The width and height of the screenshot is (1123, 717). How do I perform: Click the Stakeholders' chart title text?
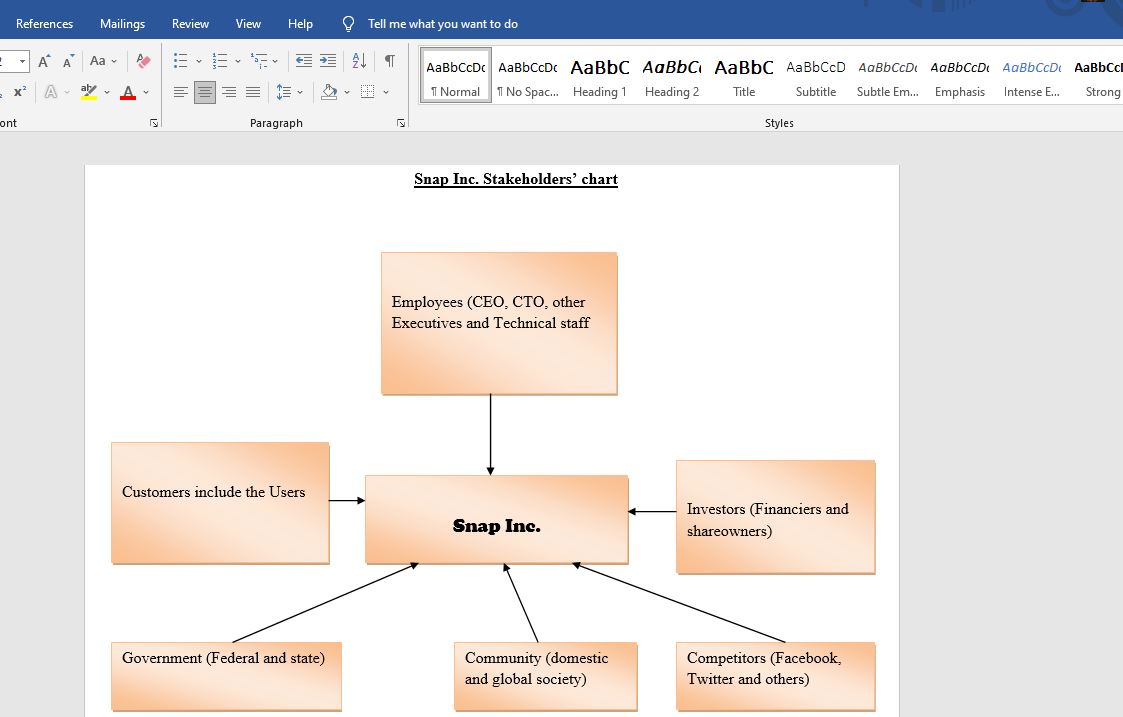coord(516,179)
